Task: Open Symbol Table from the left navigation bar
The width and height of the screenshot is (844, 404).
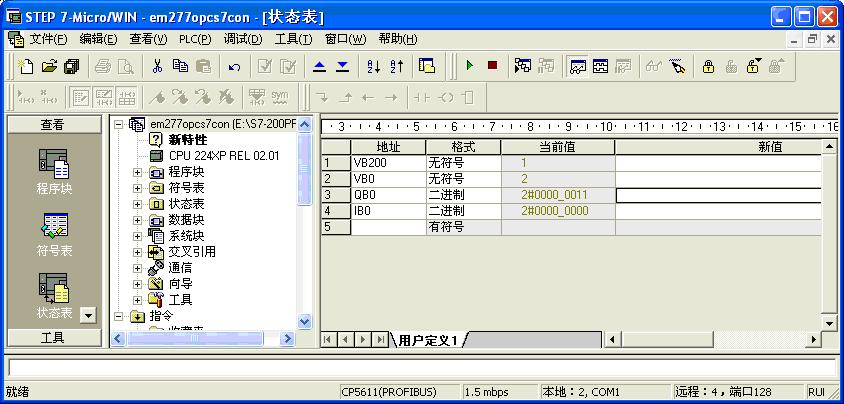Action: [54, 234]
